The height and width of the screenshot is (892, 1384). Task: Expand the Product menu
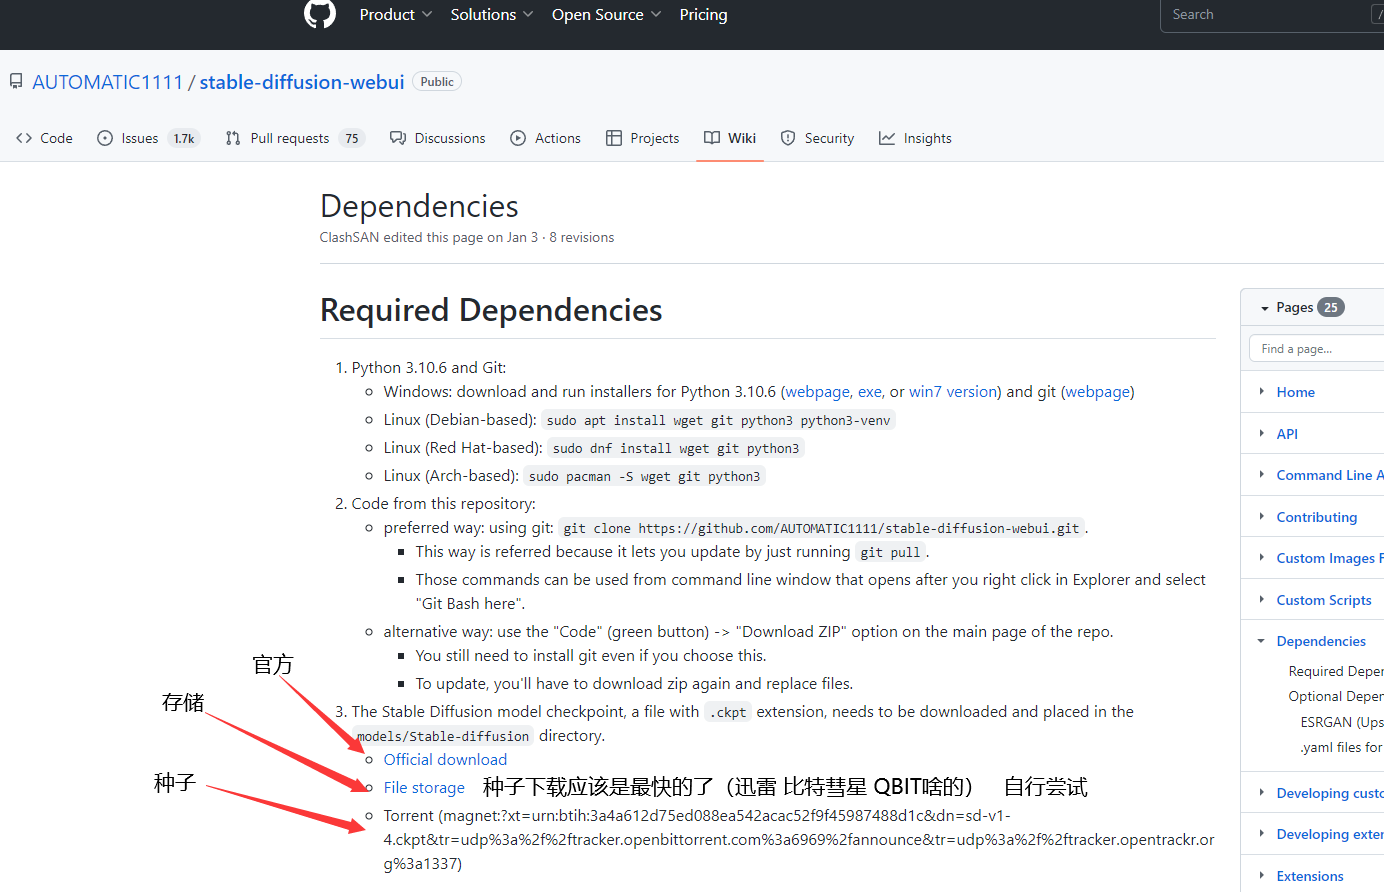tap(395, 15)
